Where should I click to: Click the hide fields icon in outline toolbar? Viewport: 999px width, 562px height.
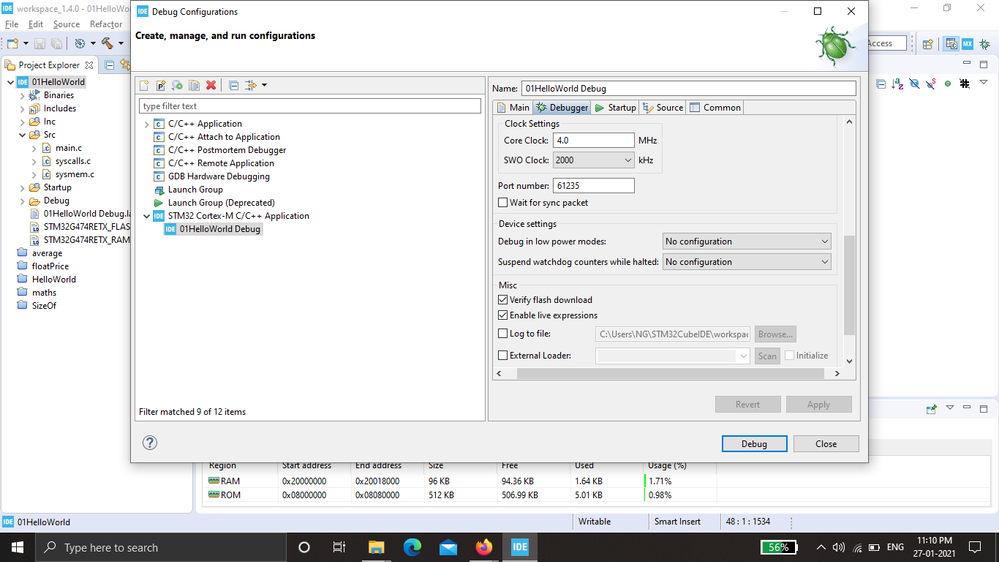(914, 83)
